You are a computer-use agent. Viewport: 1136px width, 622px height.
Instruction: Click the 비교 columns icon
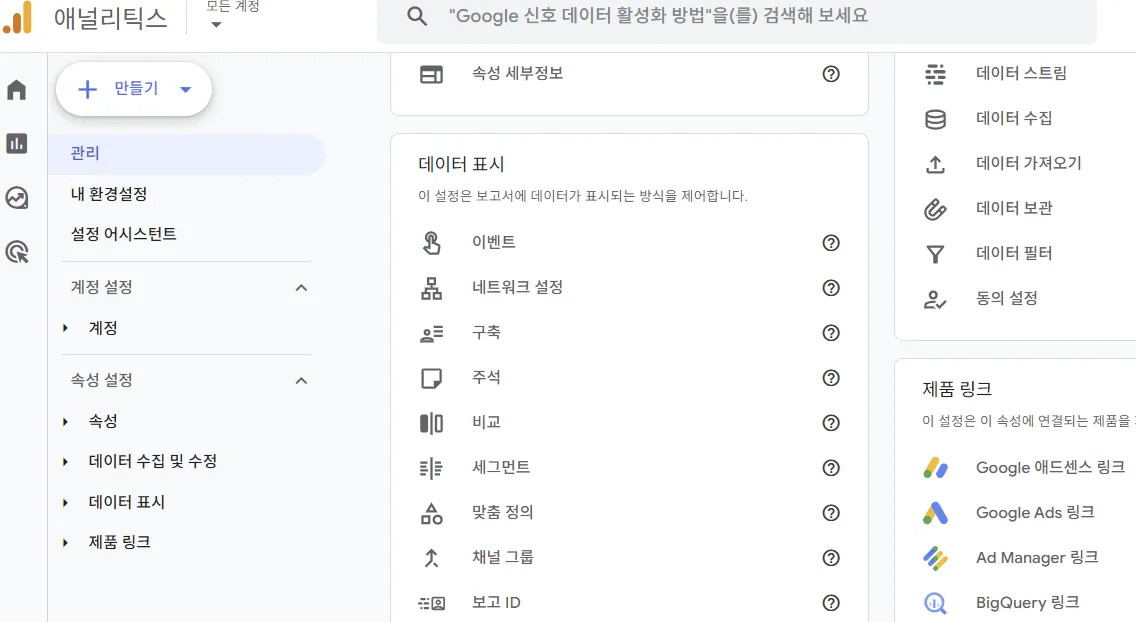[x=432, y=423]
